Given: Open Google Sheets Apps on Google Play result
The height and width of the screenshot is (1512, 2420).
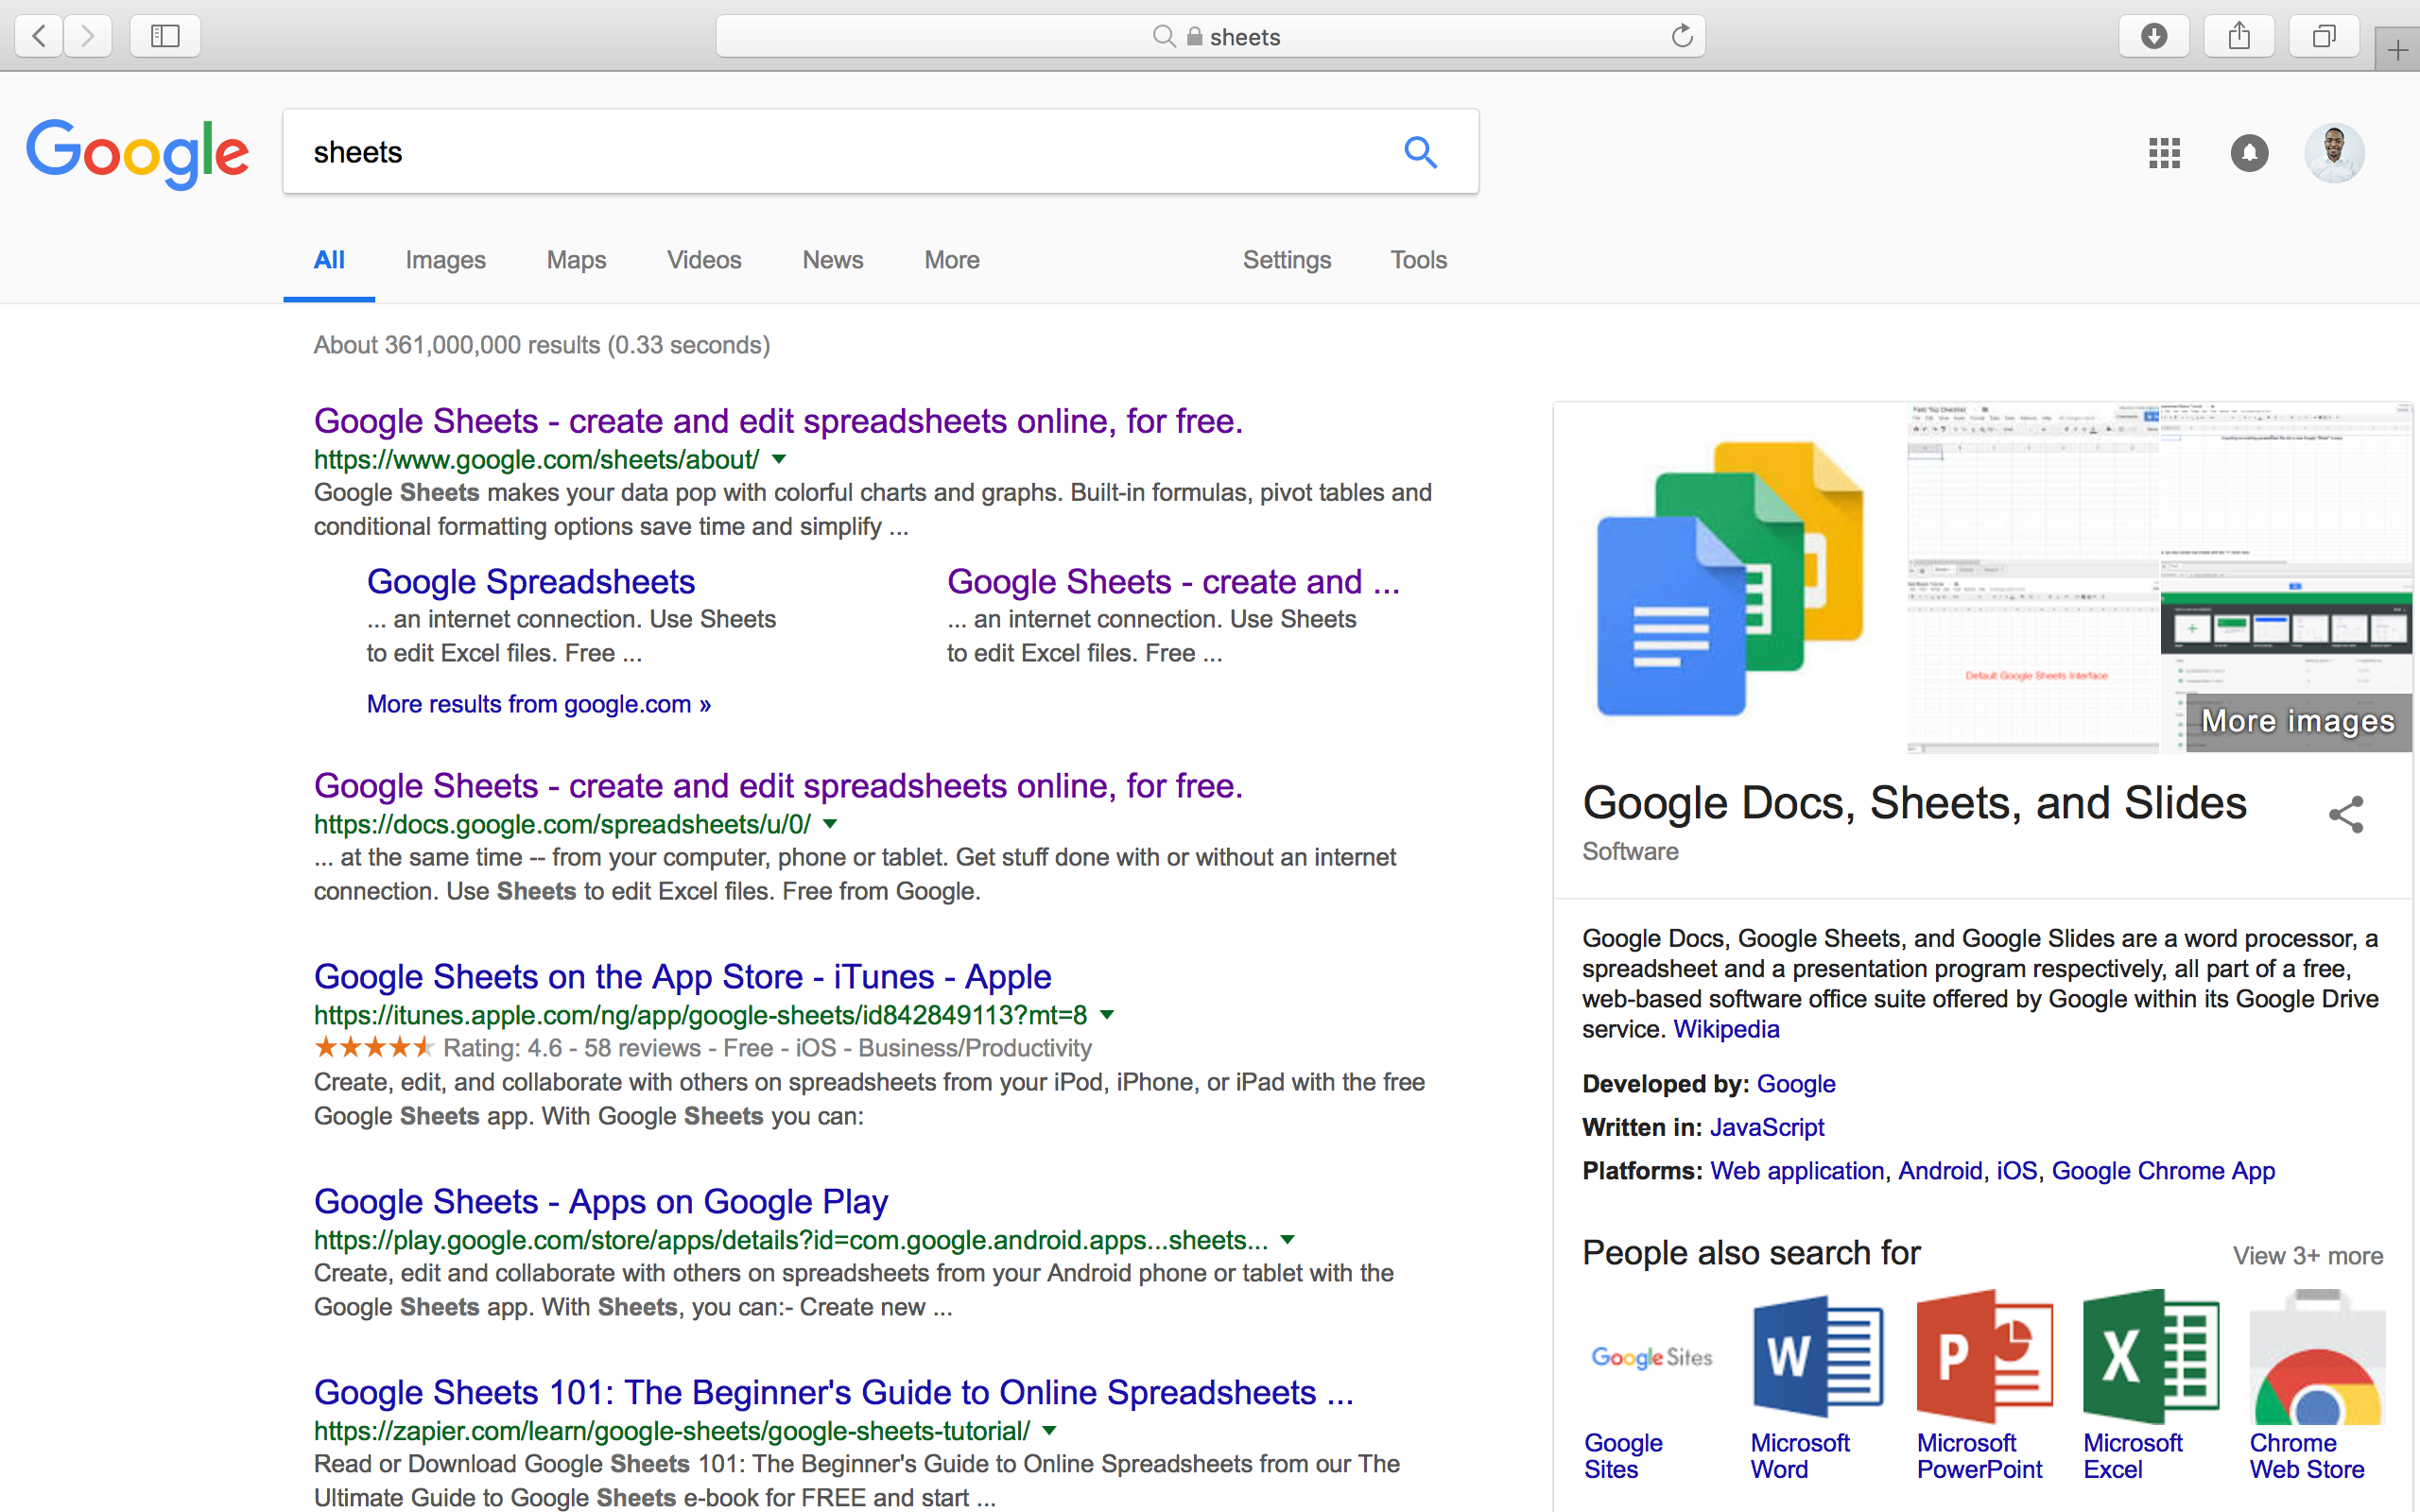Looking at the screenshot, I should (x=601, y=1202).
